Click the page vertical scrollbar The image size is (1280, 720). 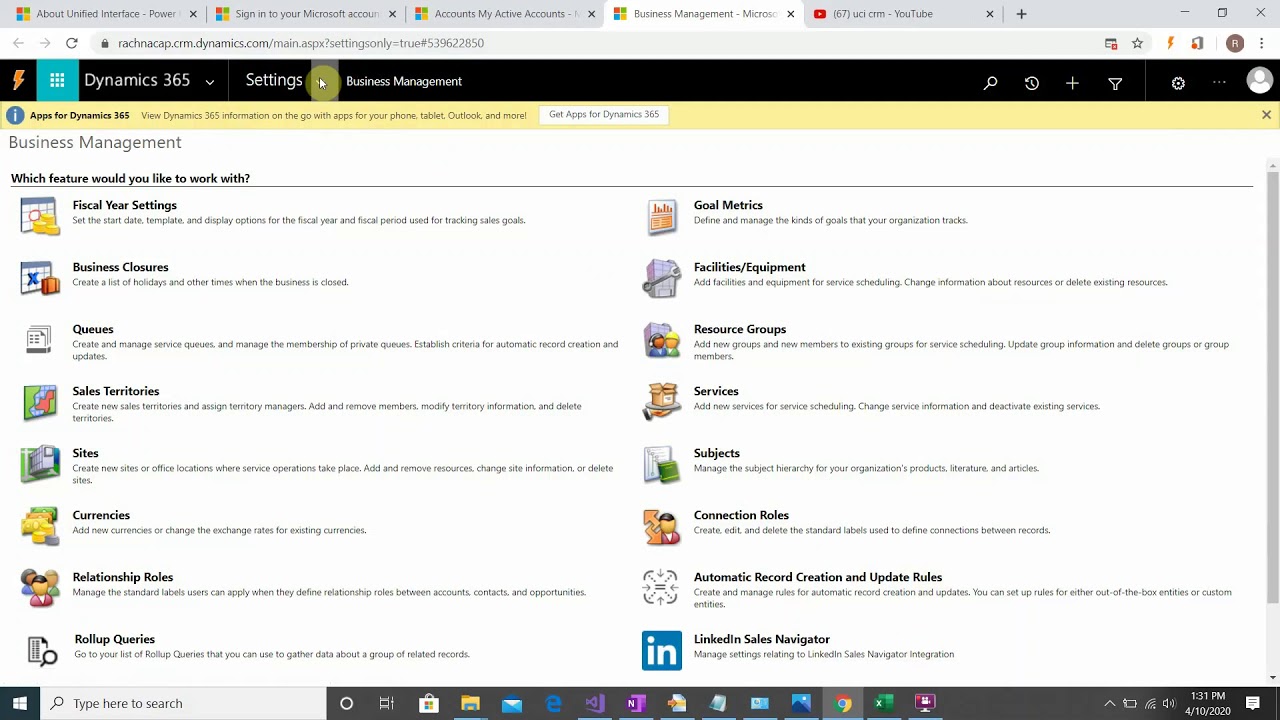(1272, 386)
